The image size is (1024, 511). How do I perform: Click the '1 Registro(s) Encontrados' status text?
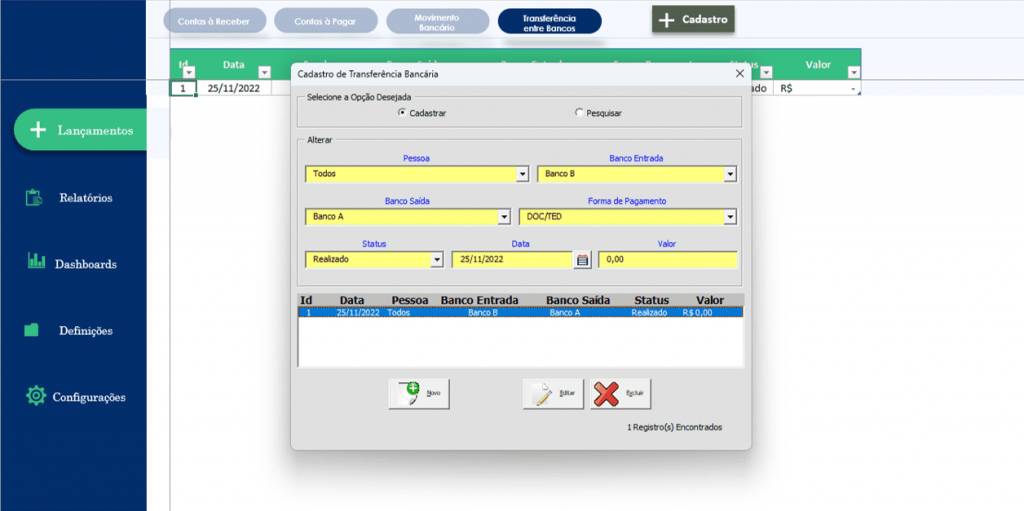point(675,427)
